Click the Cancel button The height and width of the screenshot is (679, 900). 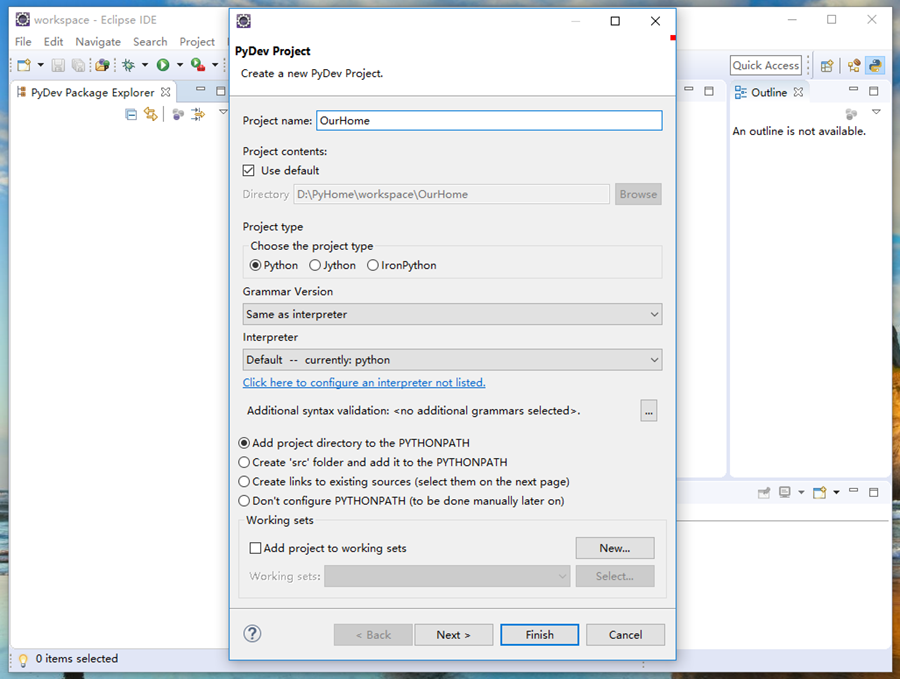pos(626,635)
